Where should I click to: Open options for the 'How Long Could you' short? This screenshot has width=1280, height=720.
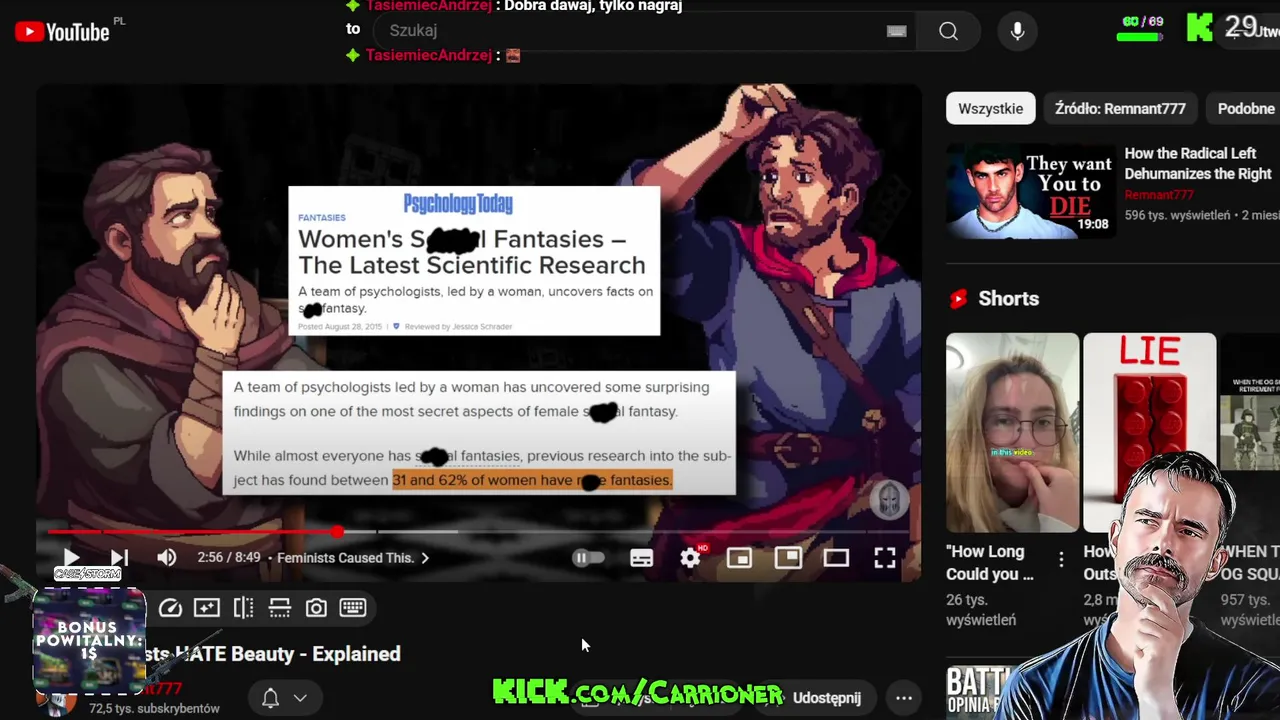click(1061, 558)
